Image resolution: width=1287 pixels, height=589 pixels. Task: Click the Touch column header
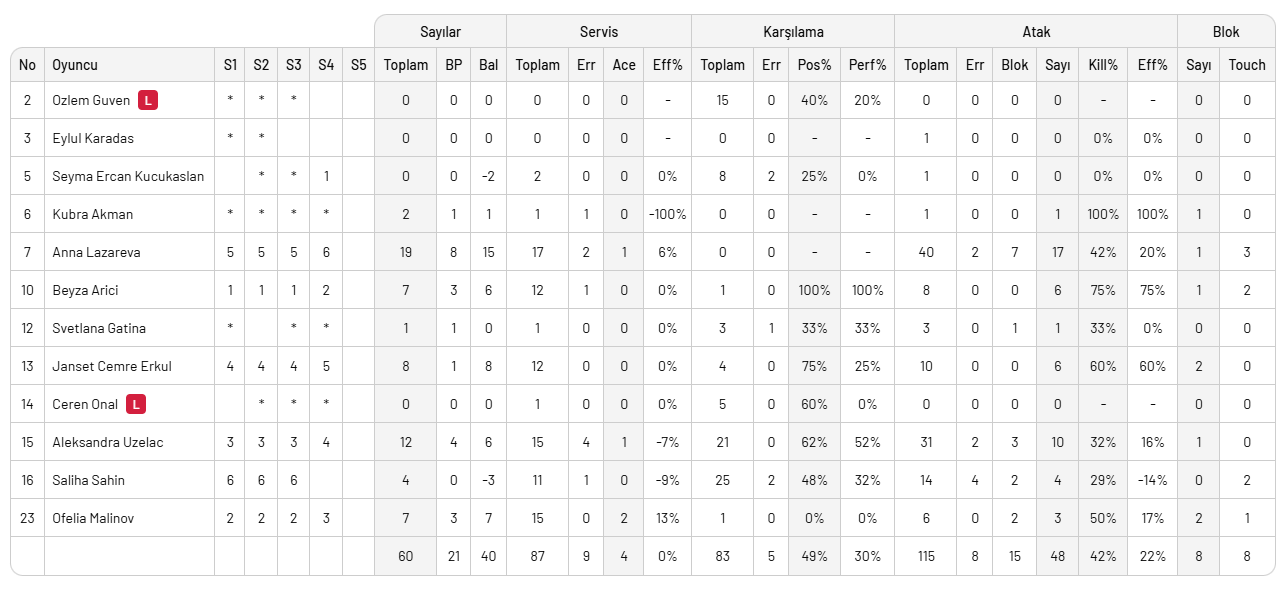[x=1246, y=65]
